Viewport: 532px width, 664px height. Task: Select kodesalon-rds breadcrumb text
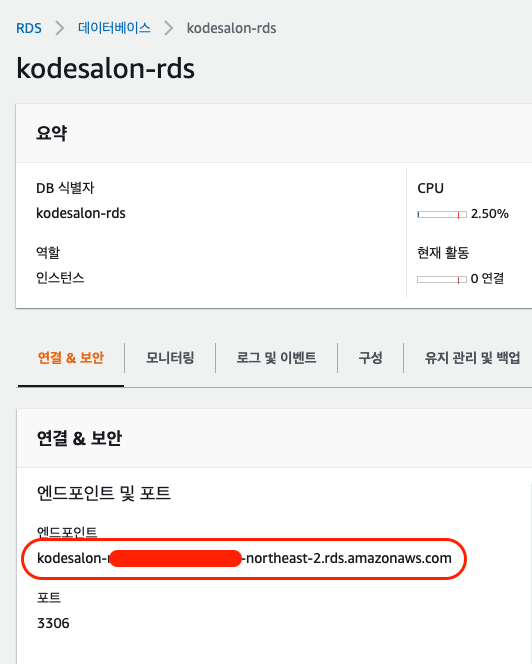point(231,28)
